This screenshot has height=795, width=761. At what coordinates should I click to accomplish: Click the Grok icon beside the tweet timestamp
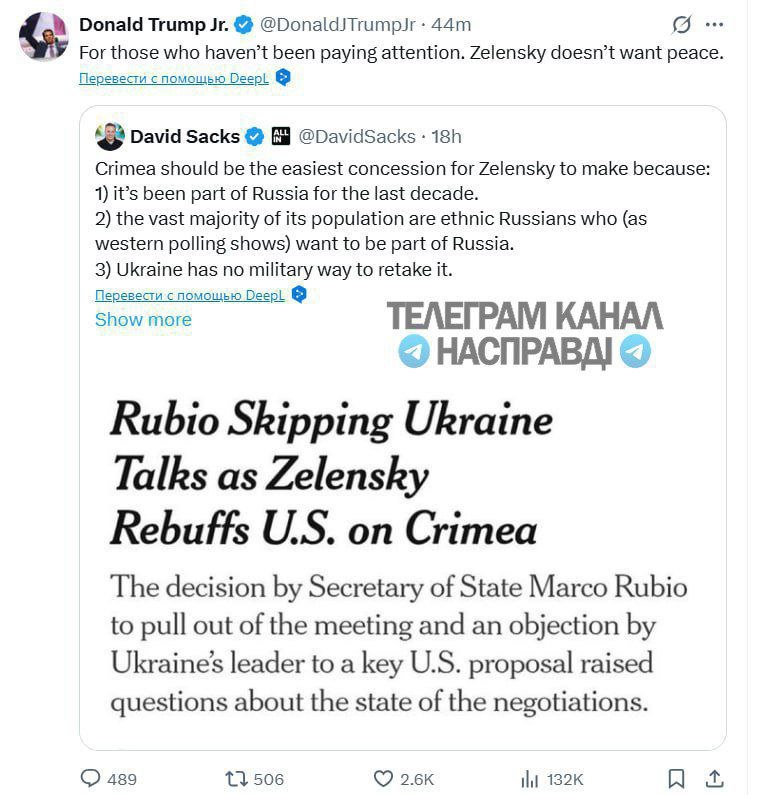pyautogui.click(x=681, y=24)
